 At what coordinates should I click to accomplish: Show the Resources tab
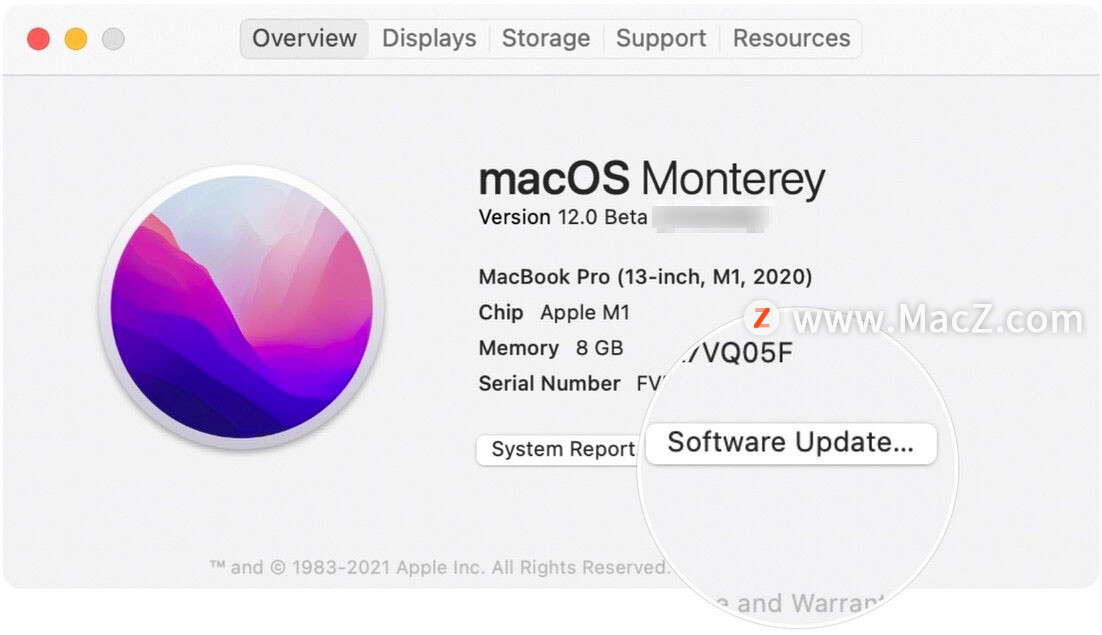pyautogui.click(x=791, y=38)
